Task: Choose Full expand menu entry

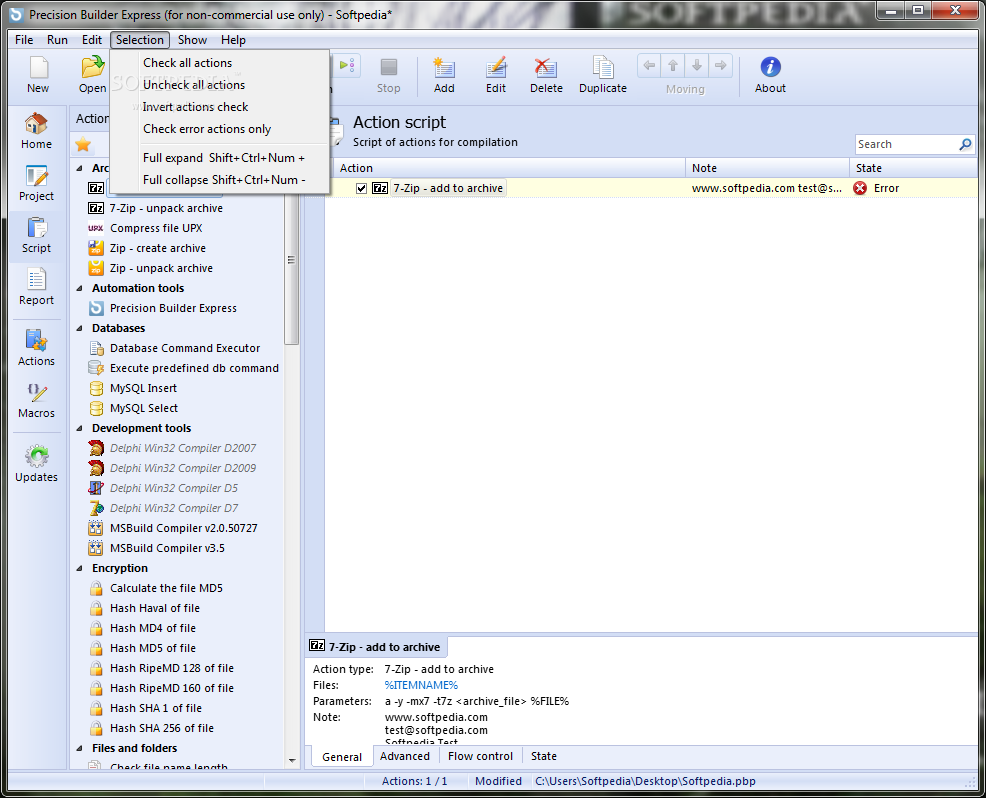Action: point(220,158)
